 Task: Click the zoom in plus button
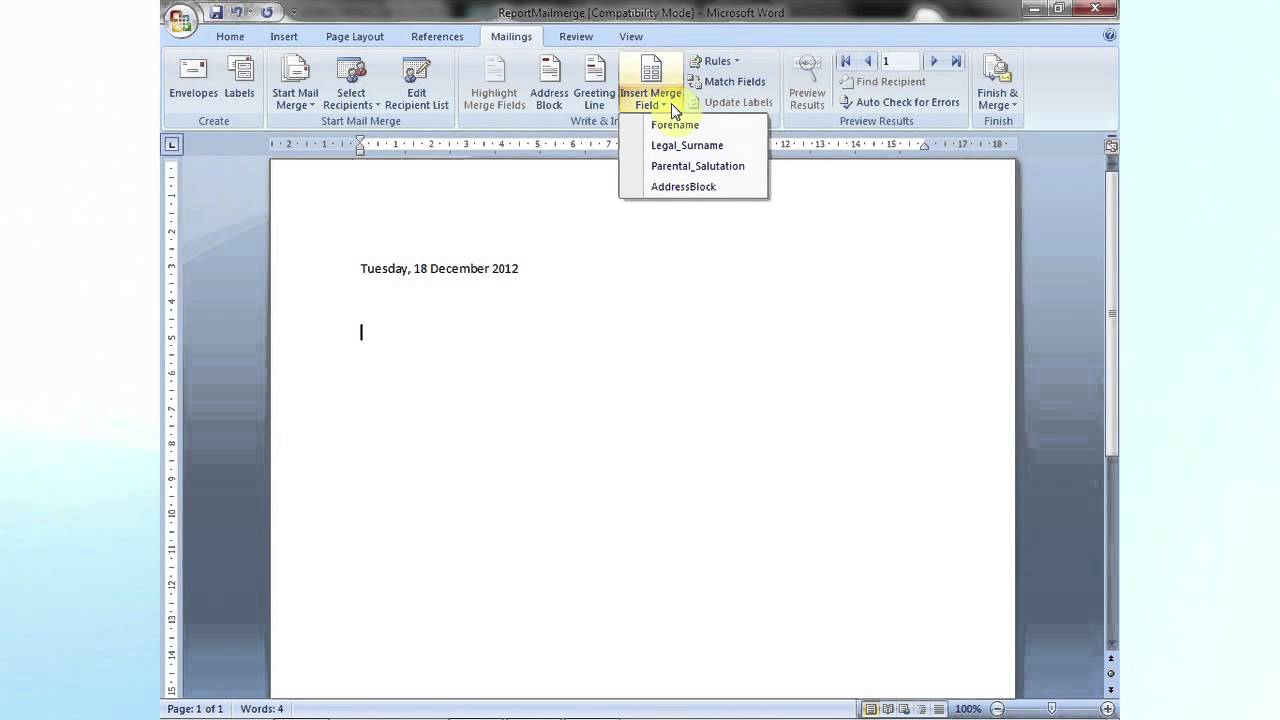pyautogui.click(x=1107, y=709)
